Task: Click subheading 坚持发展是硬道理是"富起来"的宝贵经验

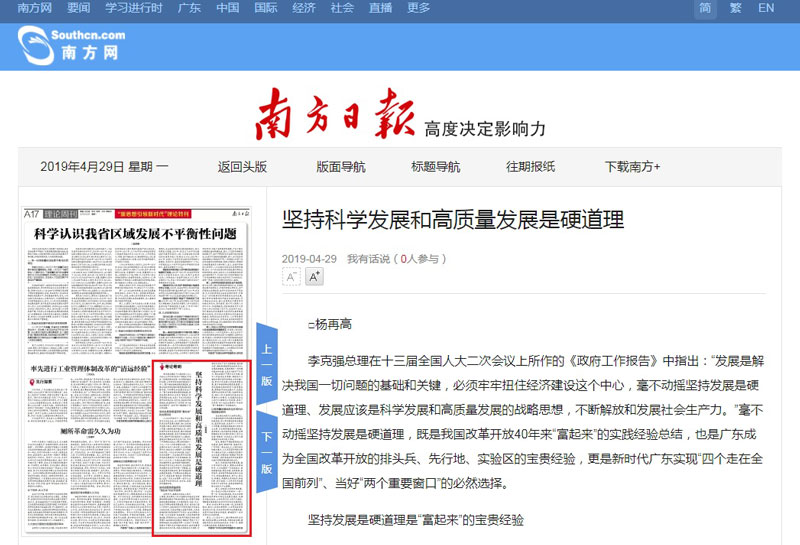Action: (x=416, y=521)
